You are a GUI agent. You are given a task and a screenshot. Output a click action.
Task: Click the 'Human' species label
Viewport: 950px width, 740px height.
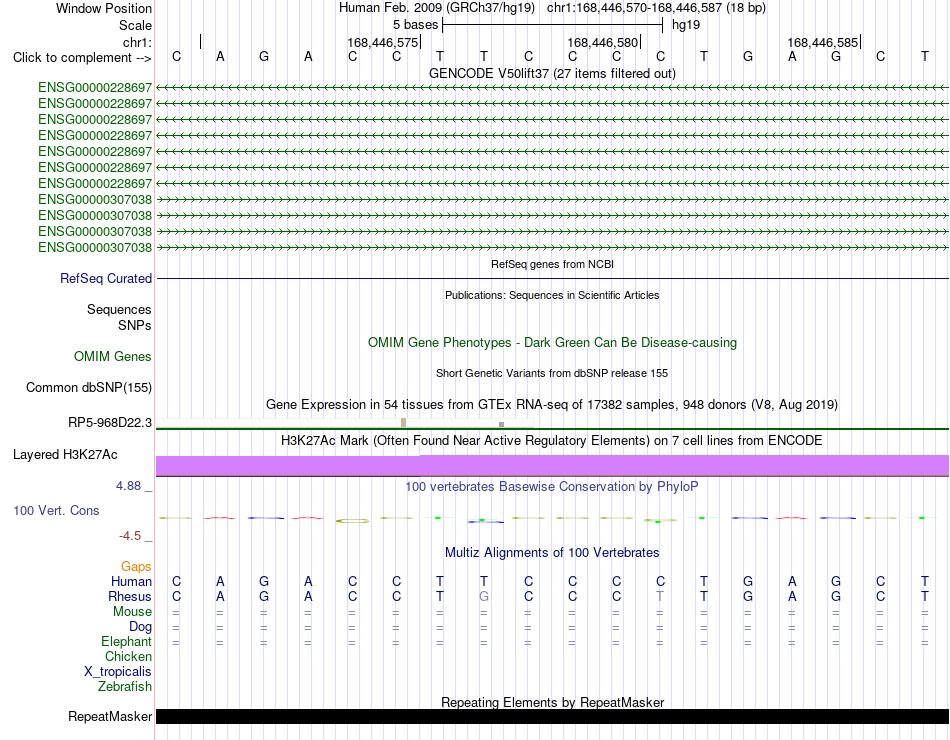pyautogui.click(x=131, y=581)
